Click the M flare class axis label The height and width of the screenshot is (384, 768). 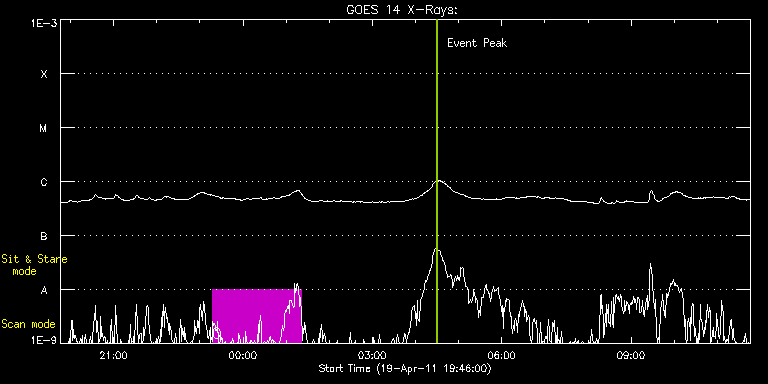[44, 128]
